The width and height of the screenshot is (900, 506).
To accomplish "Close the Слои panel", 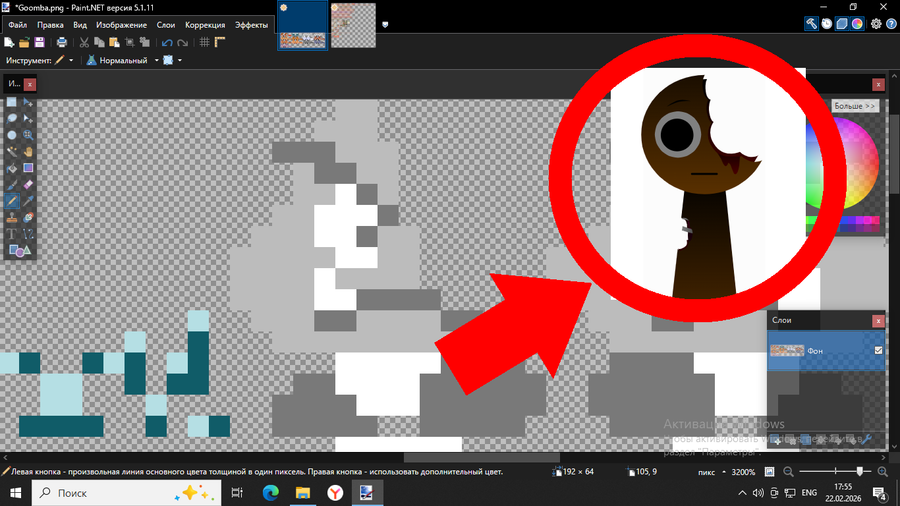I will tap(878, 321).
